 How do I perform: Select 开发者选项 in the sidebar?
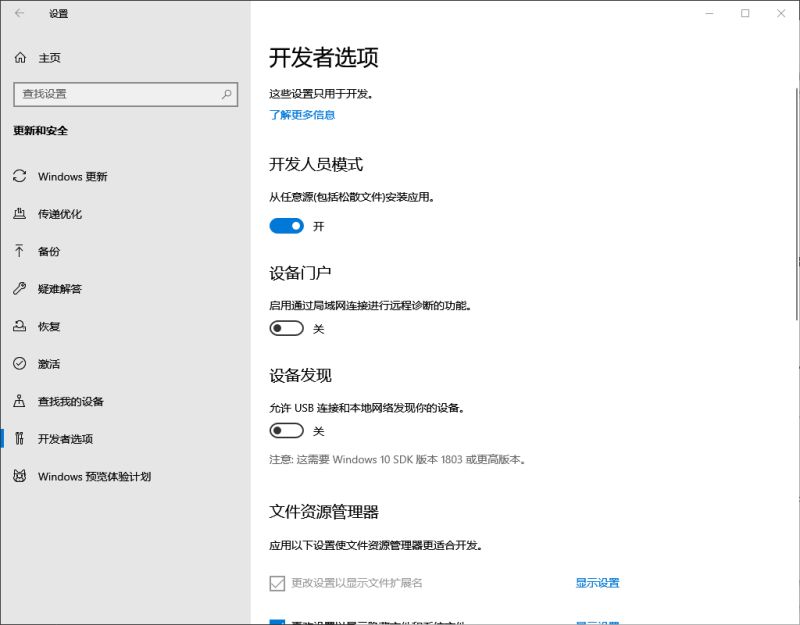click(65, 439)
